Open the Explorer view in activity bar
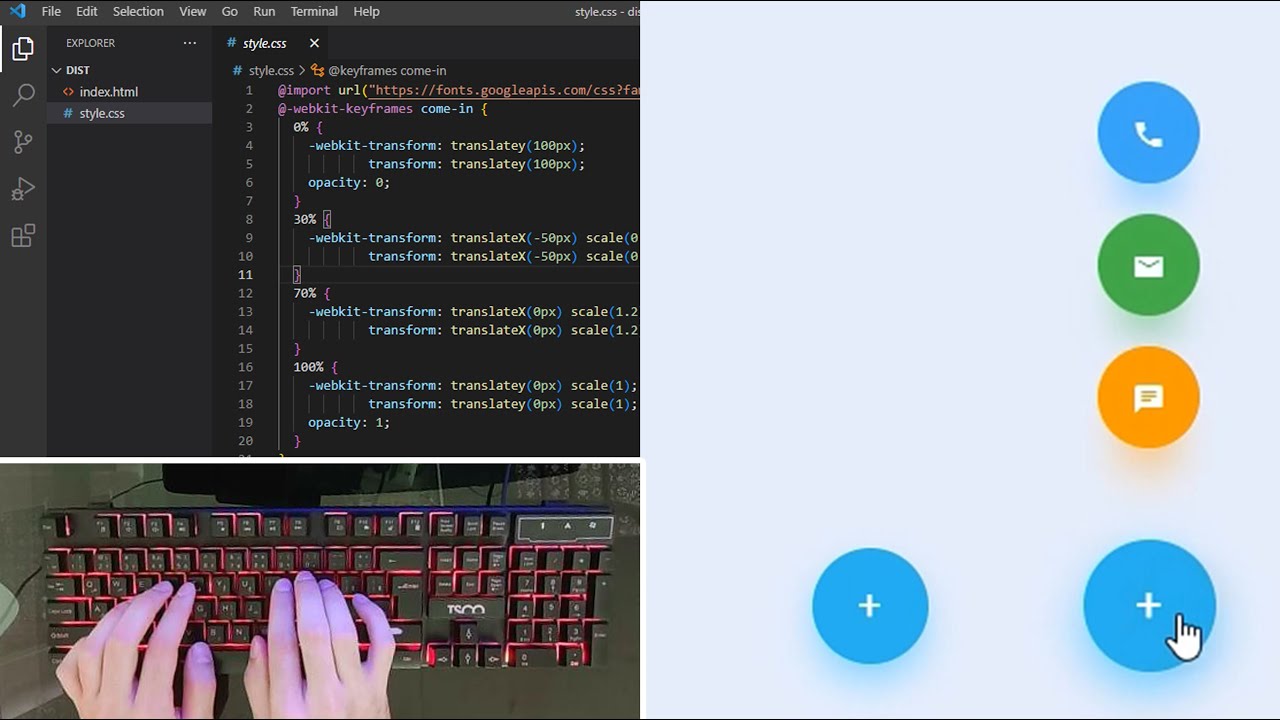 pyautogui.click(x=23, y=48)
